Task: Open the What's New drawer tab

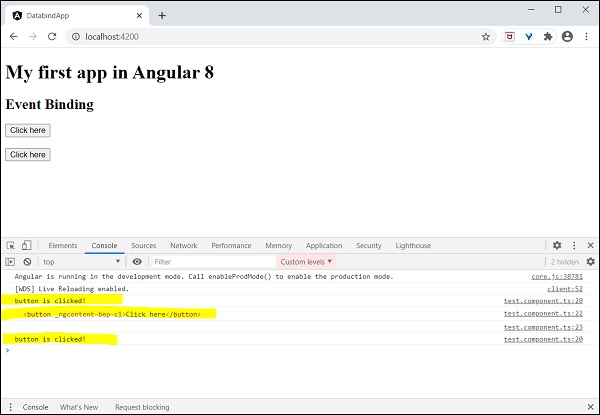Action: click(x=79, y=407)
